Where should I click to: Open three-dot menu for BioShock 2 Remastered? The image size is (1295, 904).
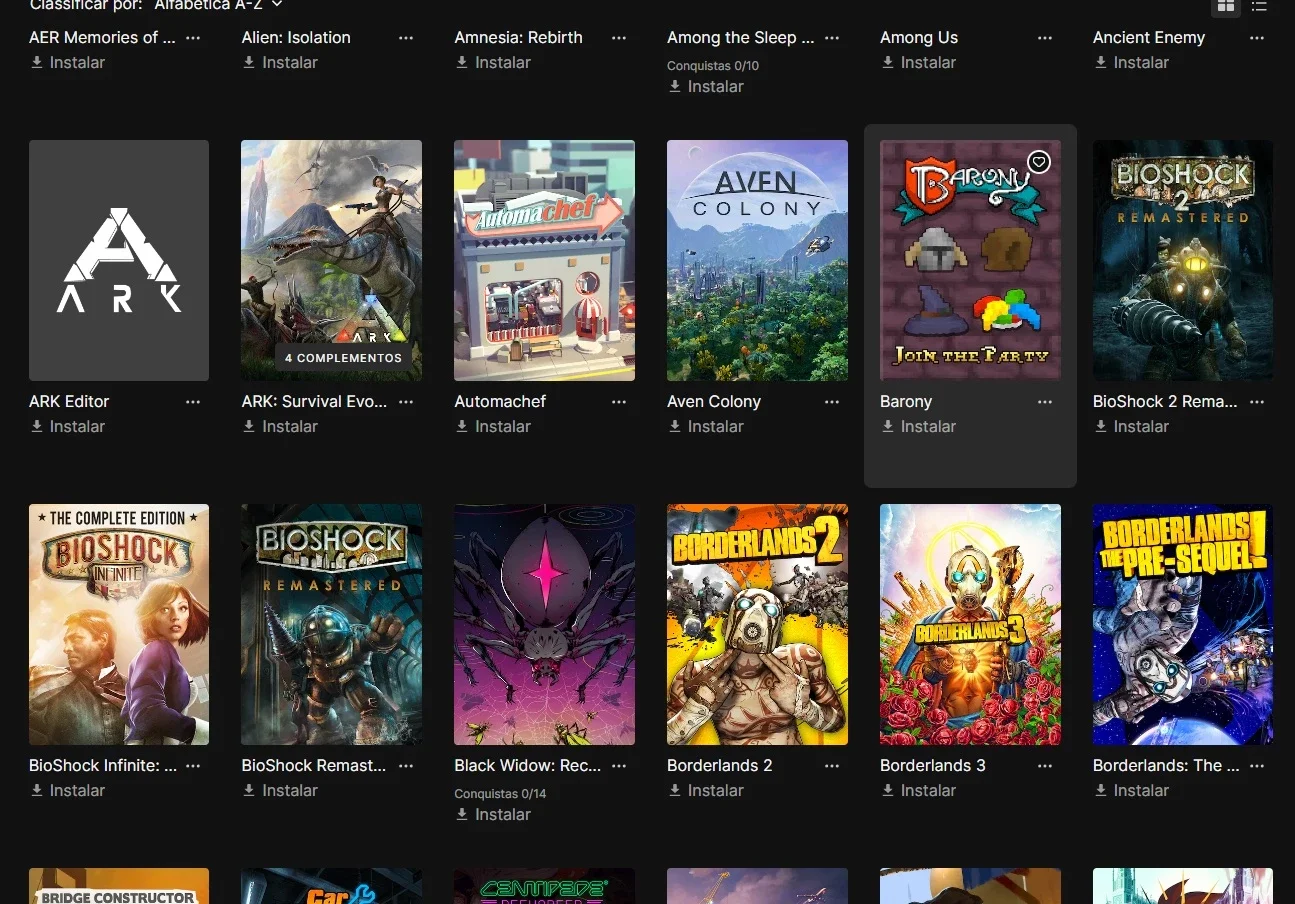[1257, 402]
